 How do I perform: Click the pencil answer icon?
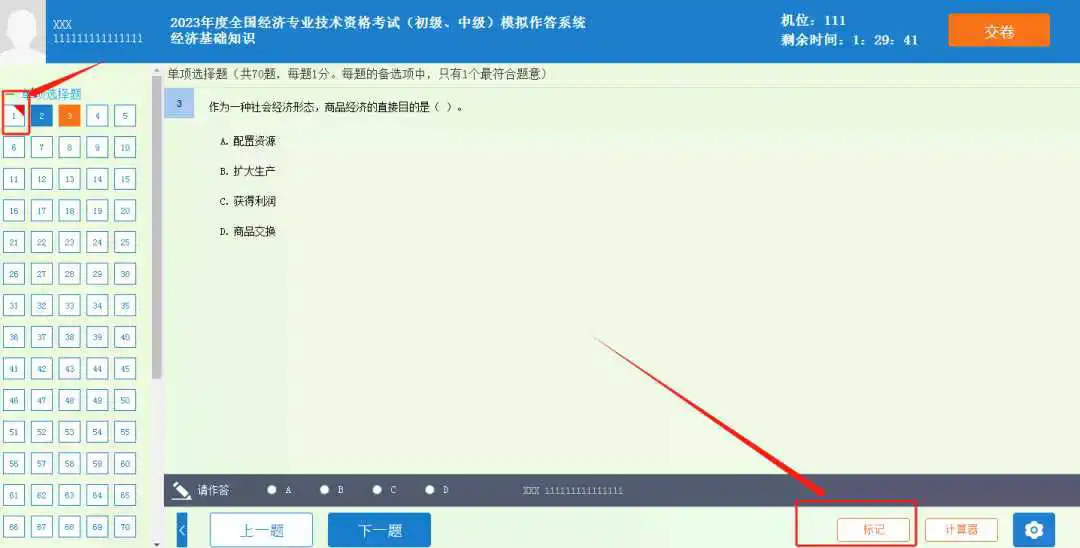(181, 490)
